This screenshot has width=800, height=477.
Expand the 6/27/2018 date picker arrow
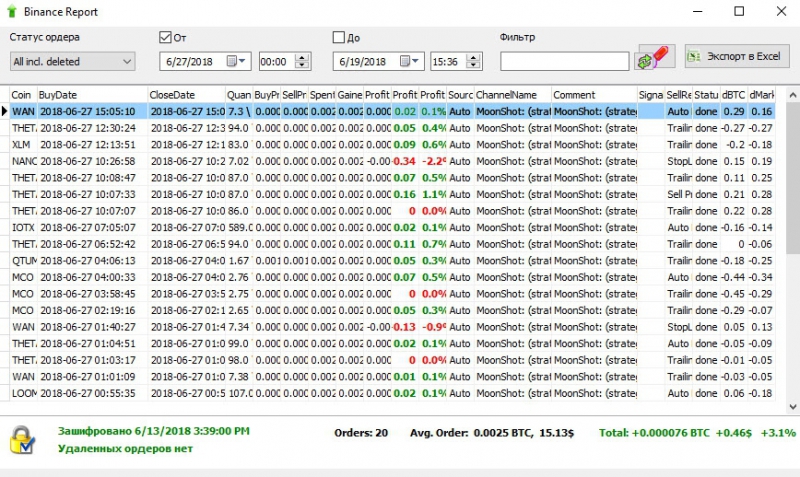click(x=242, y=61)
